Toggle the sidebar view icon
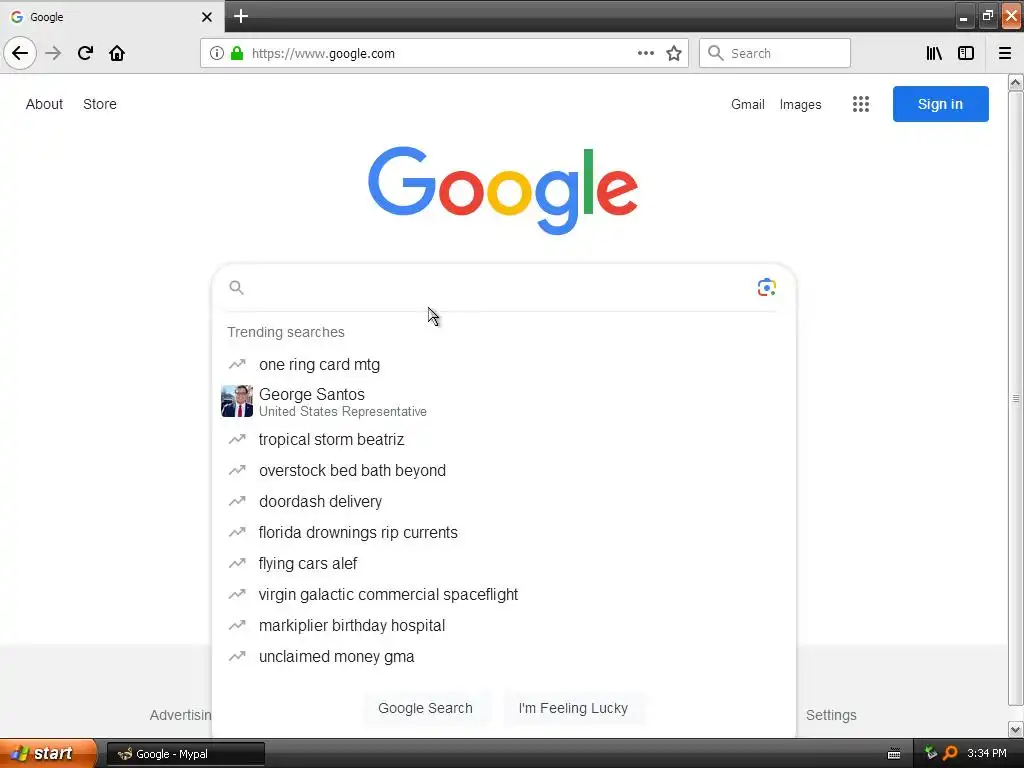 click(966, 53)
